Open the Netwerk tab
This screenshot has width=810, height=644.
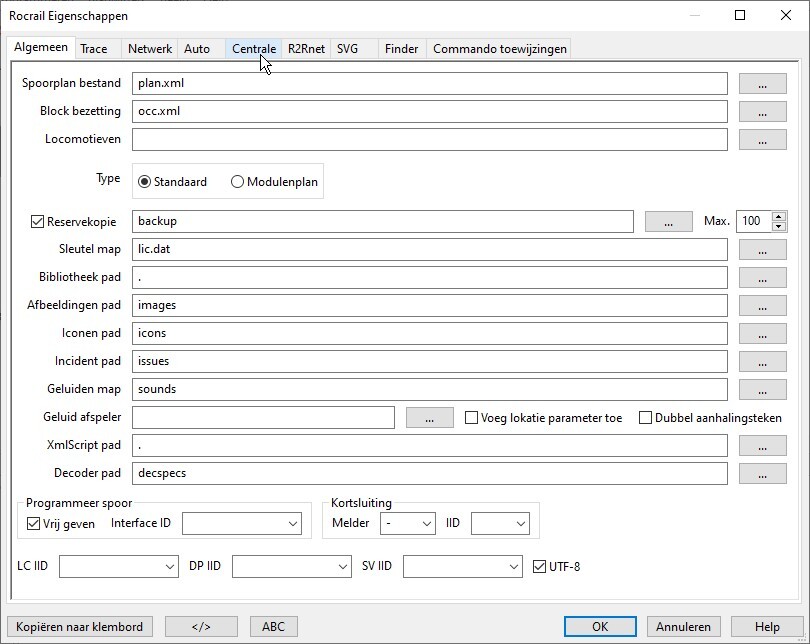tap(150, 49)
